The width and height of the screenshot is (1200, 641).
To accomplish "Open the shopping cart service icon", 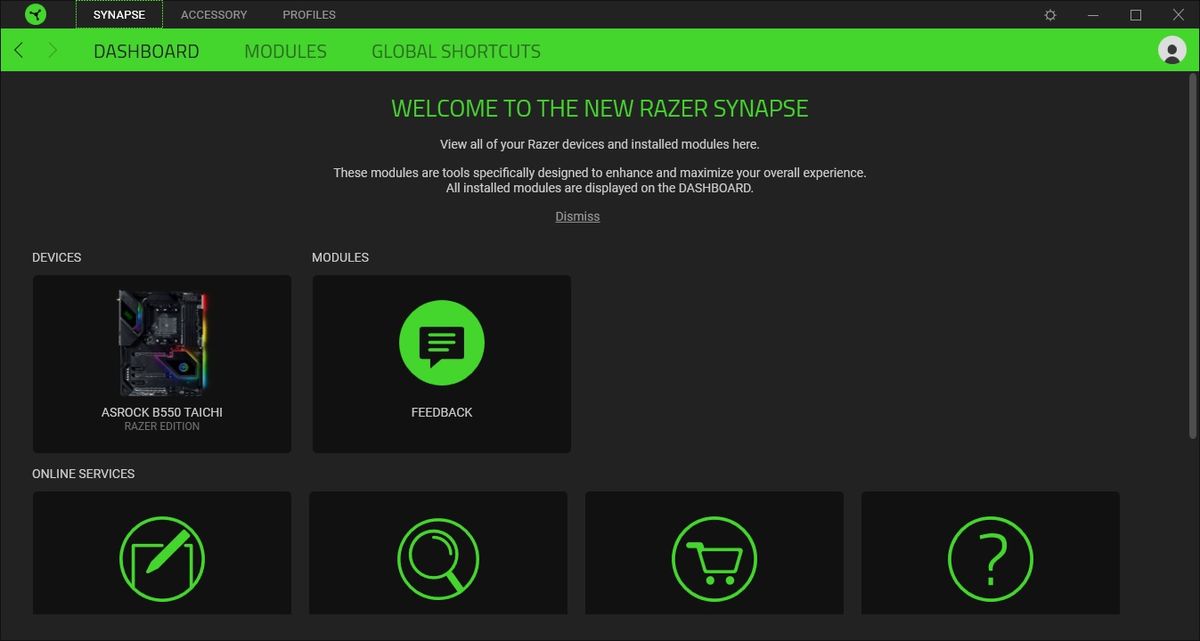I will tap(714, 558).
